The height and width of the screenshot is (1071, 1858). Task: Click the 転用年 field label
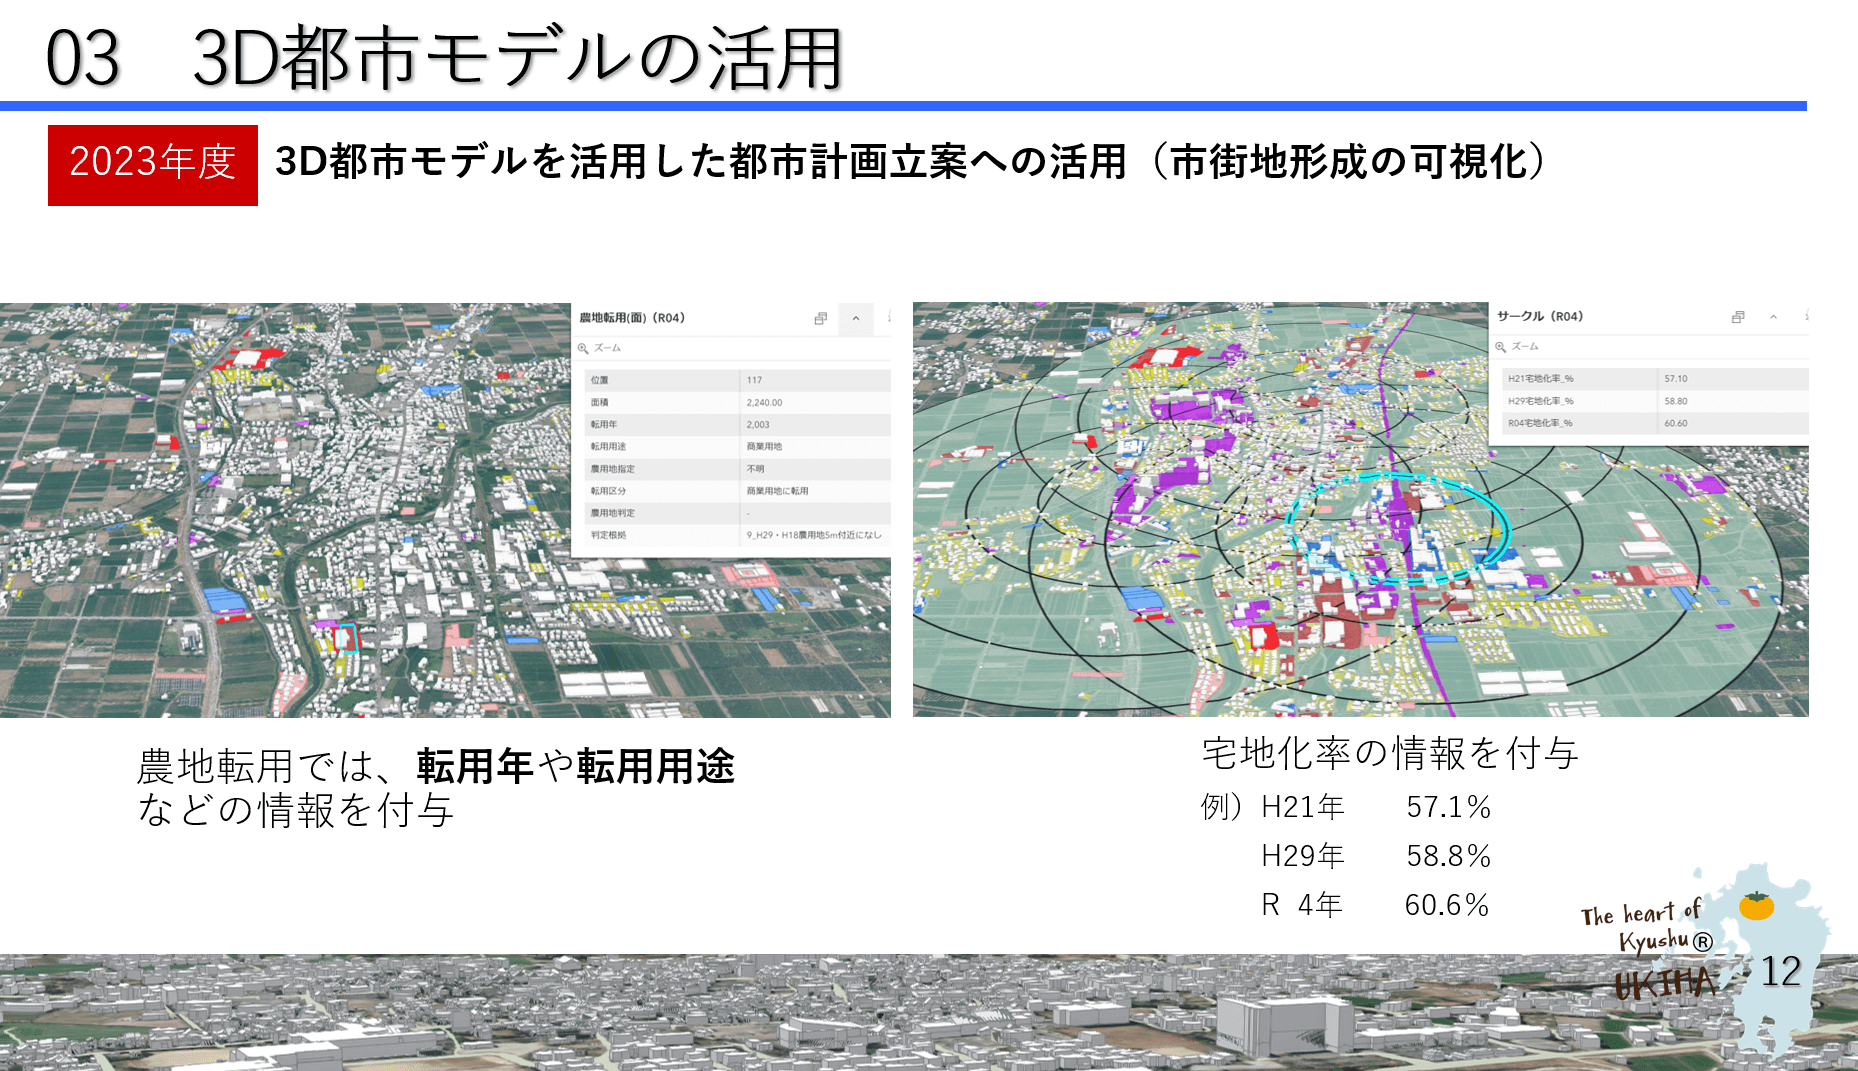(x=603, y=424)
